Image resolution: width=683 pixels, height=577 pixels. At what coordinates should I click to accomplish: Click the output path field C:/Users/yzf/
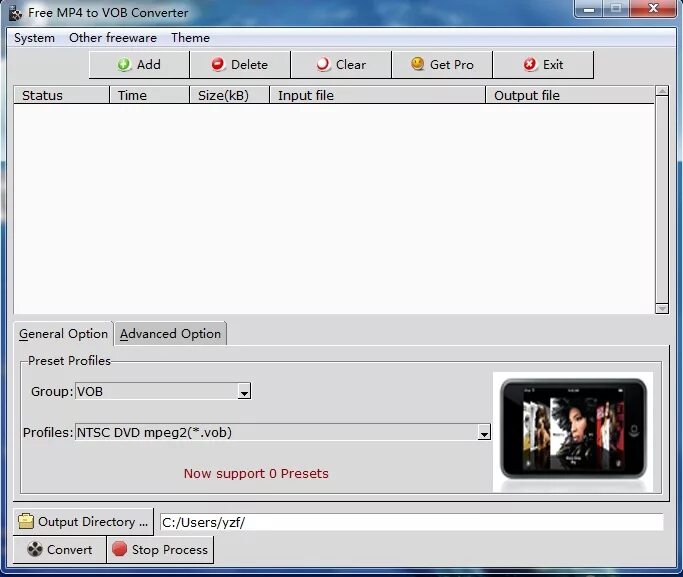coord(412,522)
